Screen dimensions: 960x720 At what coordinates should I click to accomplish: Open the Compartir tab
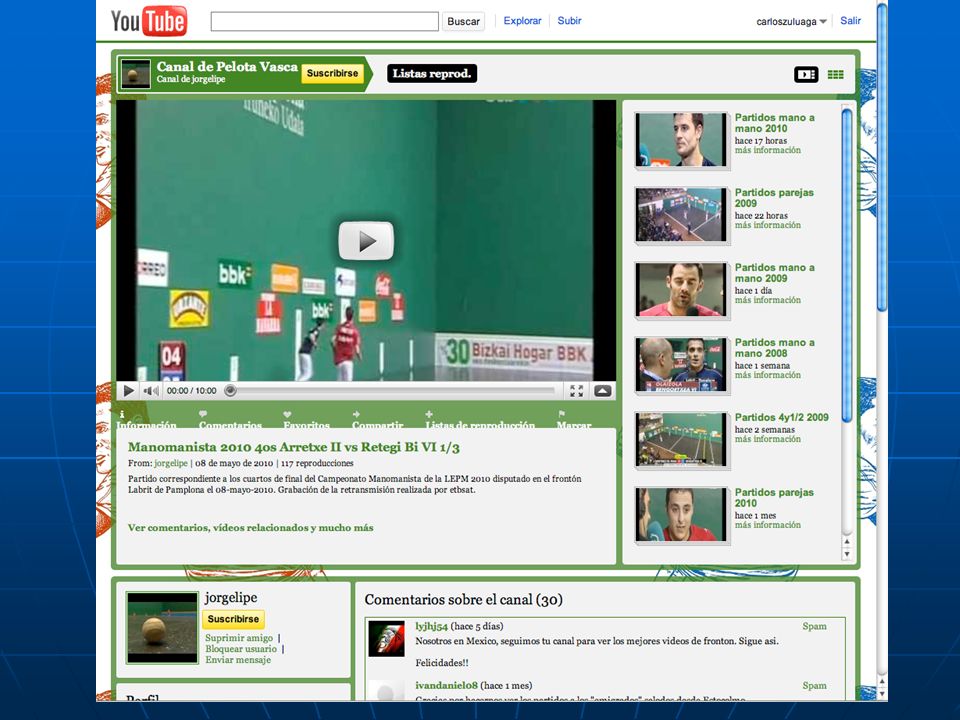[x=377, y=420]
